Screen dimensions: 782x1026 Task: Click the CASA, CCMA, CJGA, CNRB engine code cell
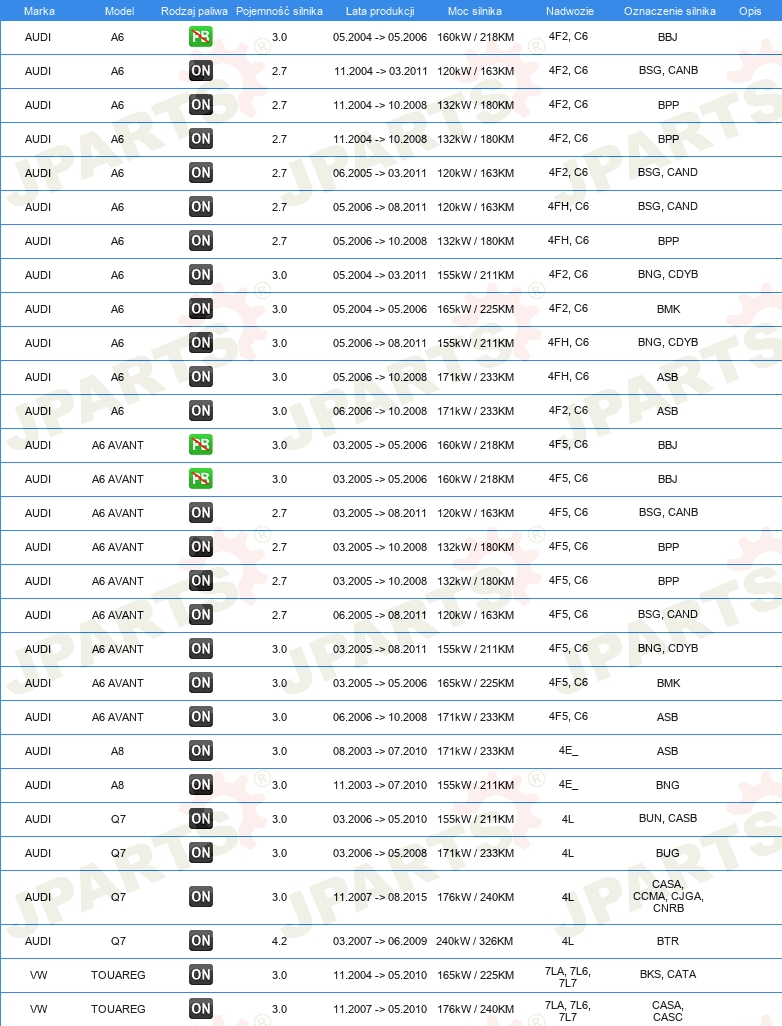tap(668, 896)
